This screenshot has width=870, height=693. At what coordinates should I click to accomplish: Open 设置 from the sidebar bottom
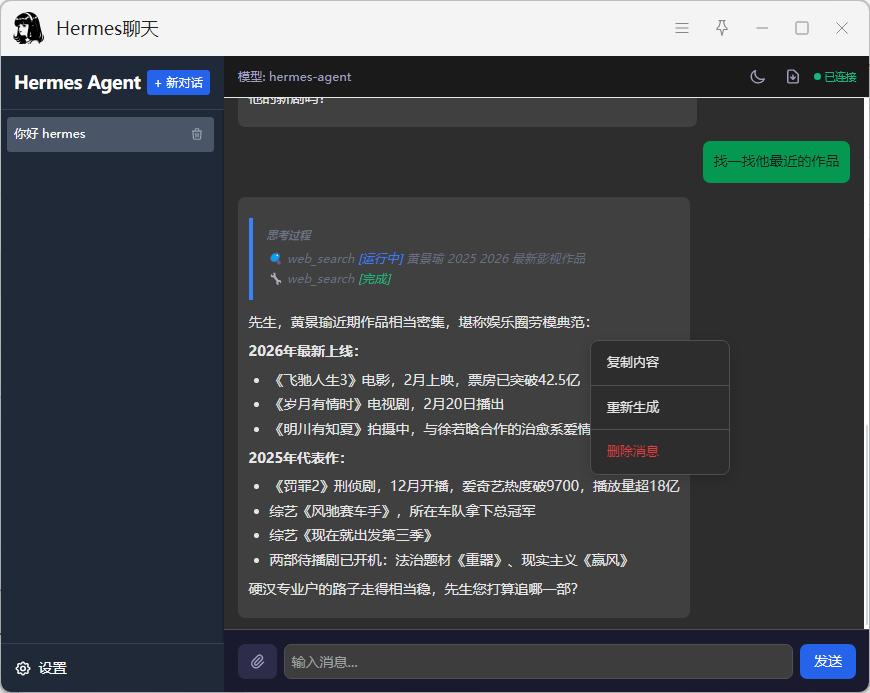point(41,668)
